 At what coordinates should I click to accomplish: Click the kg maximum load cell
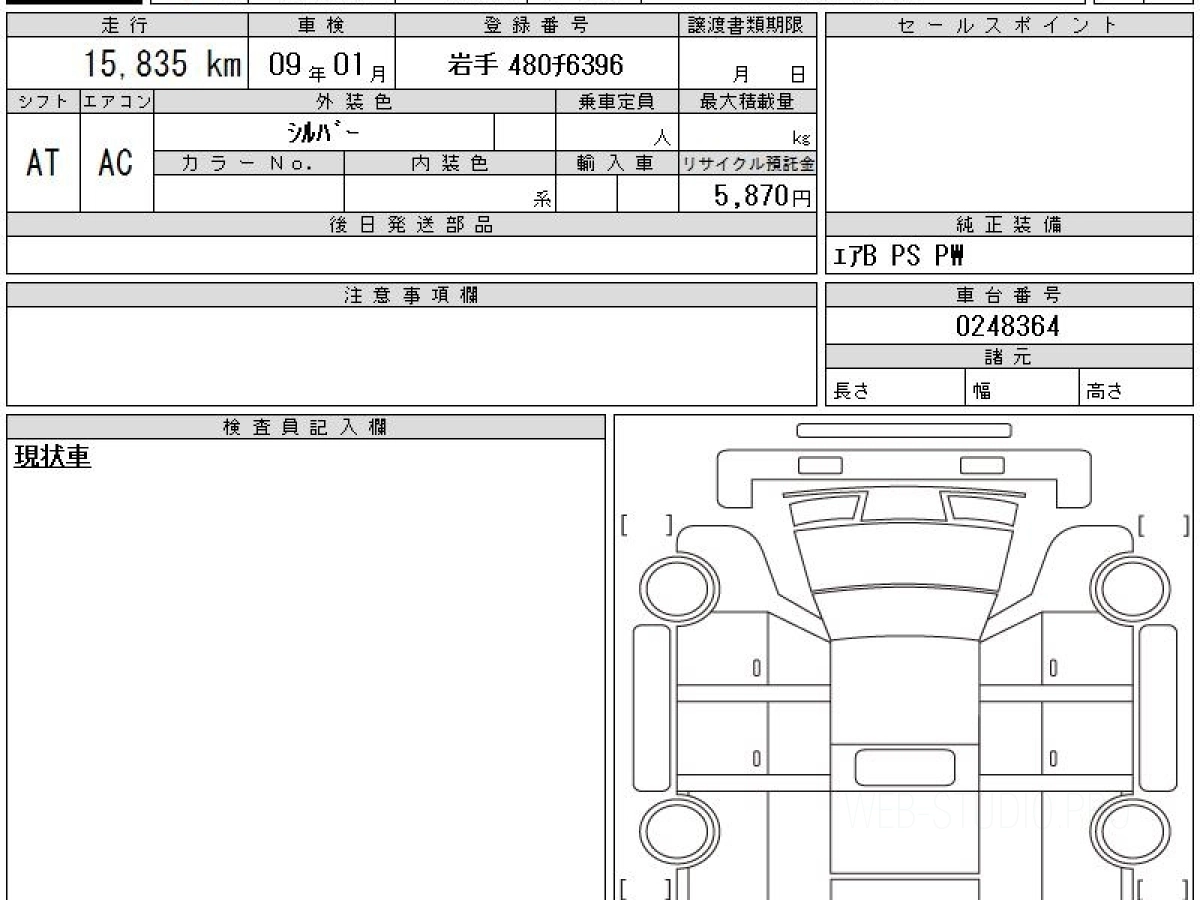(747, 132)
